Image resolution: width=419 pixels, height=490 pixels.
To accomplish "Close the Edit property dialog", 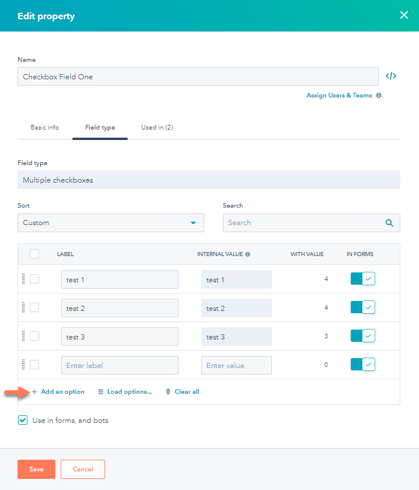I will [404, 15].
